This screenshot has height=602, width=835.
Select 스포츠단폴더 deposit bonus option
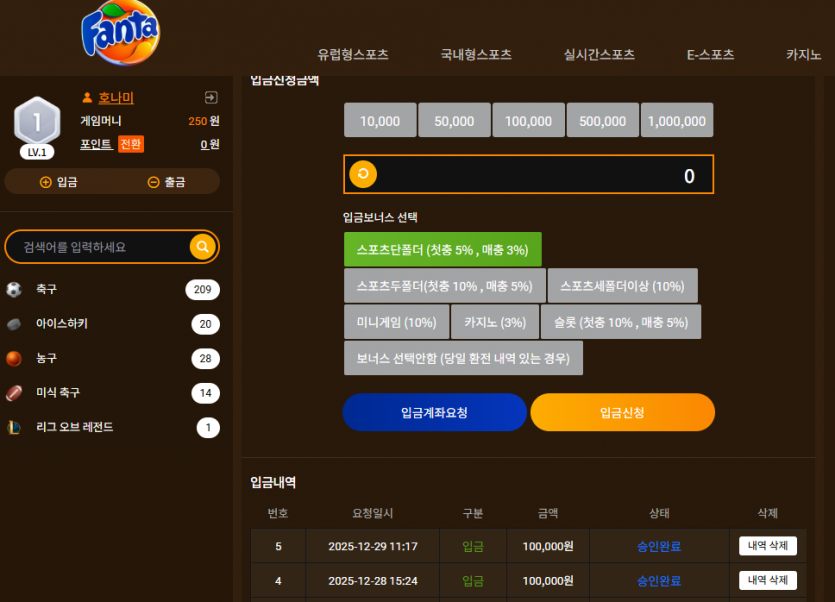(443, 249)
